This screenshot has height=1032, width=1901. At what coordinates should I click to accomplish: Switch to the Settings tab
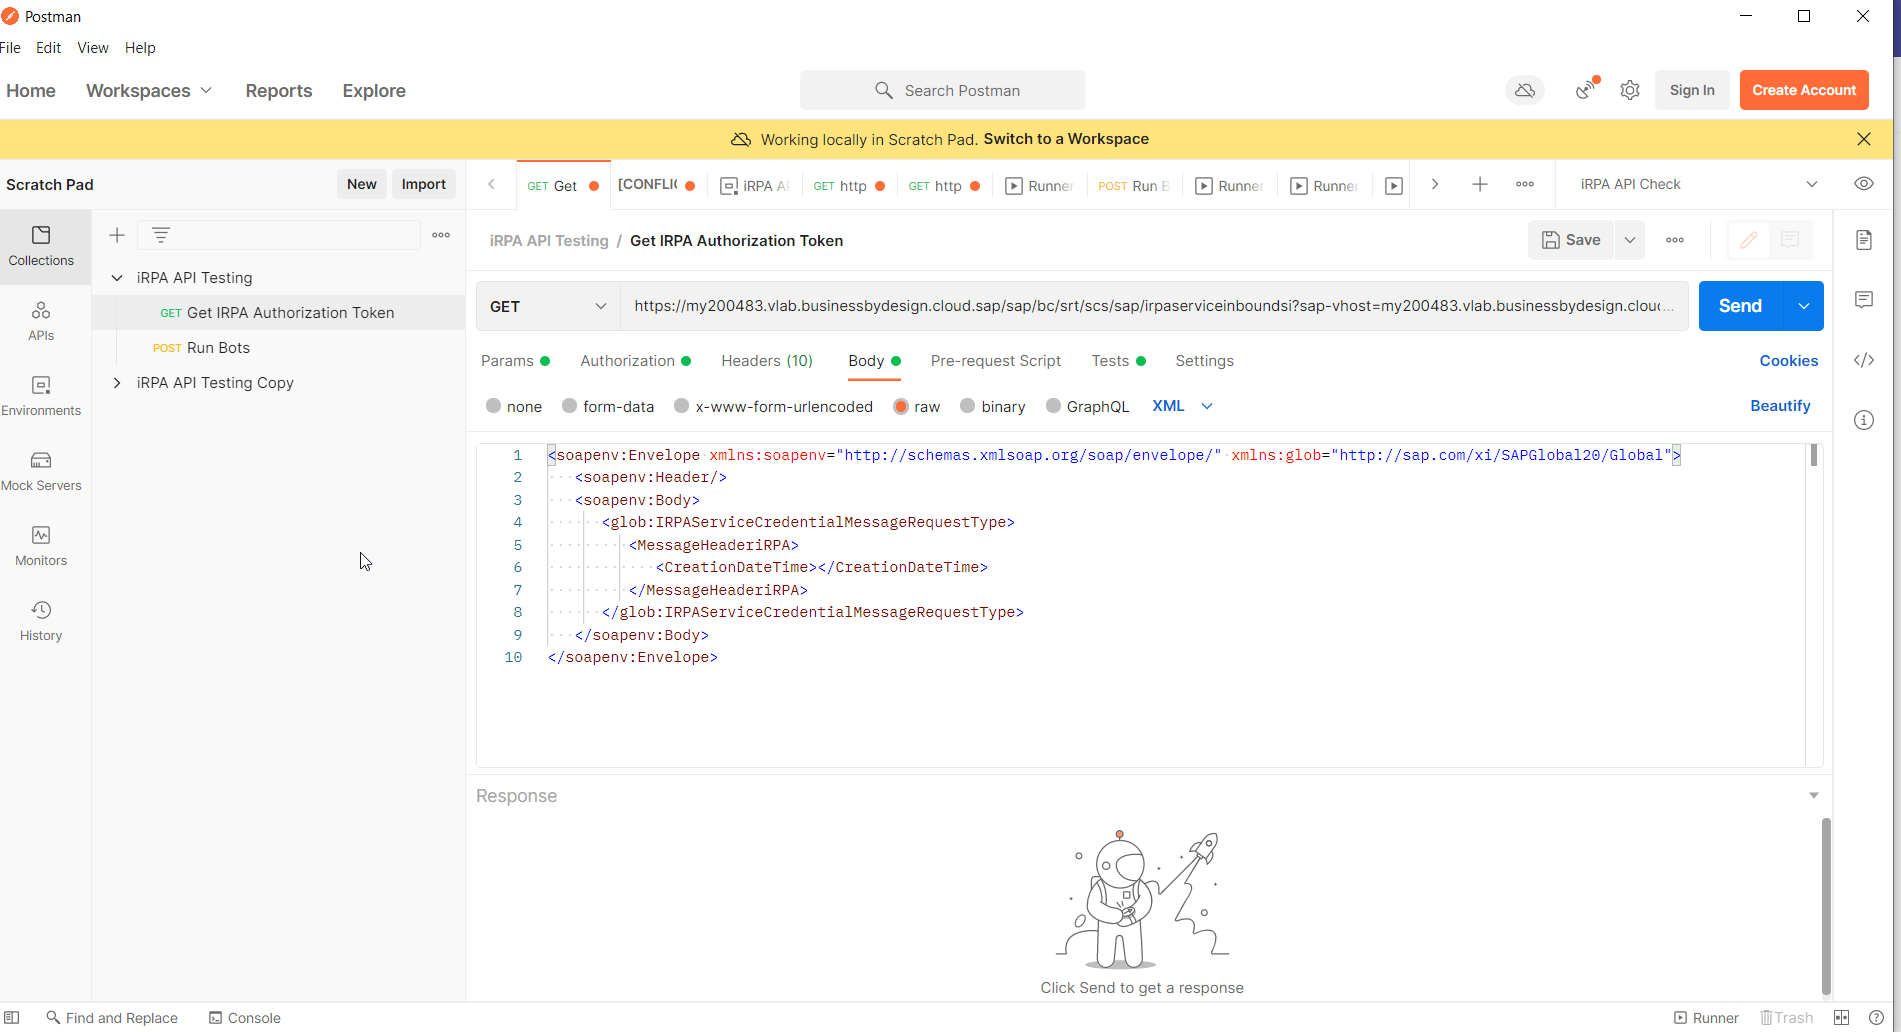(1204, 361)
